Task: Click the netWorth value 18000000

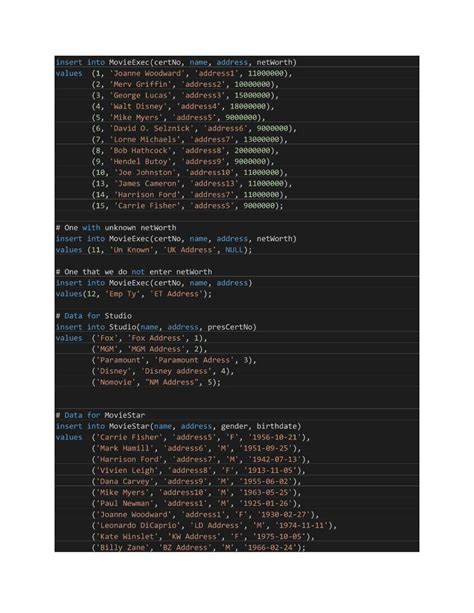Action: pos(248,106)
